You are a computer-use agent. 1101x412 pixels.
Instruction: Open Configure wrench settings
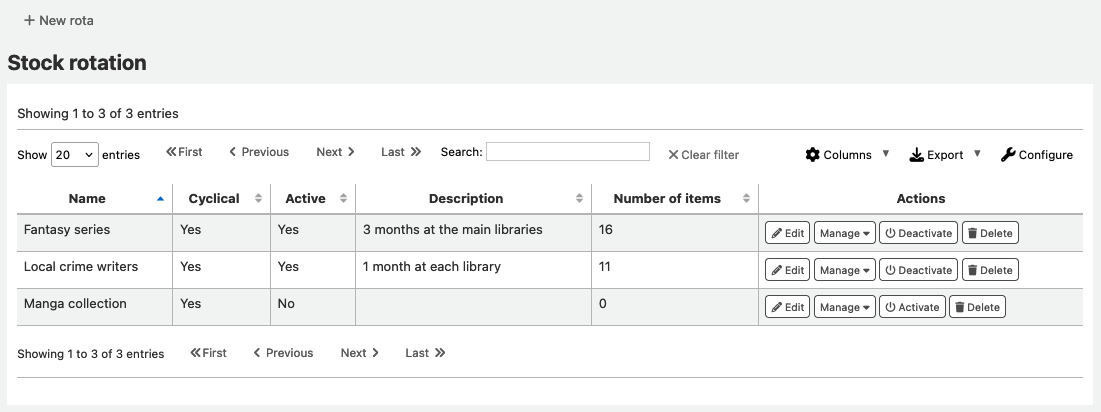click(x=1037, y=155)
